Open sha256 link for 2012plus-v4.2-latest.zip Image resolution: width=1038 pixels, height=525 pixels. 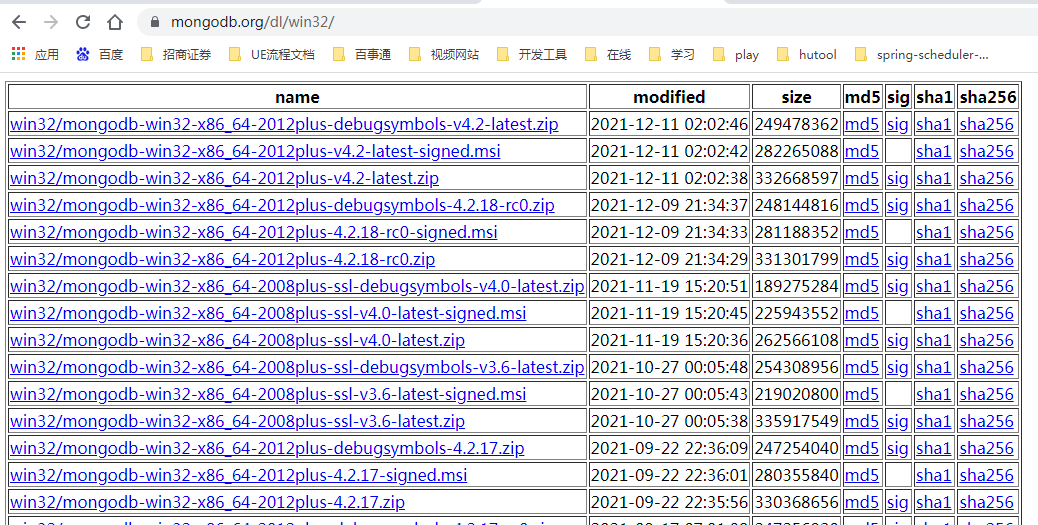pos(986,178)
